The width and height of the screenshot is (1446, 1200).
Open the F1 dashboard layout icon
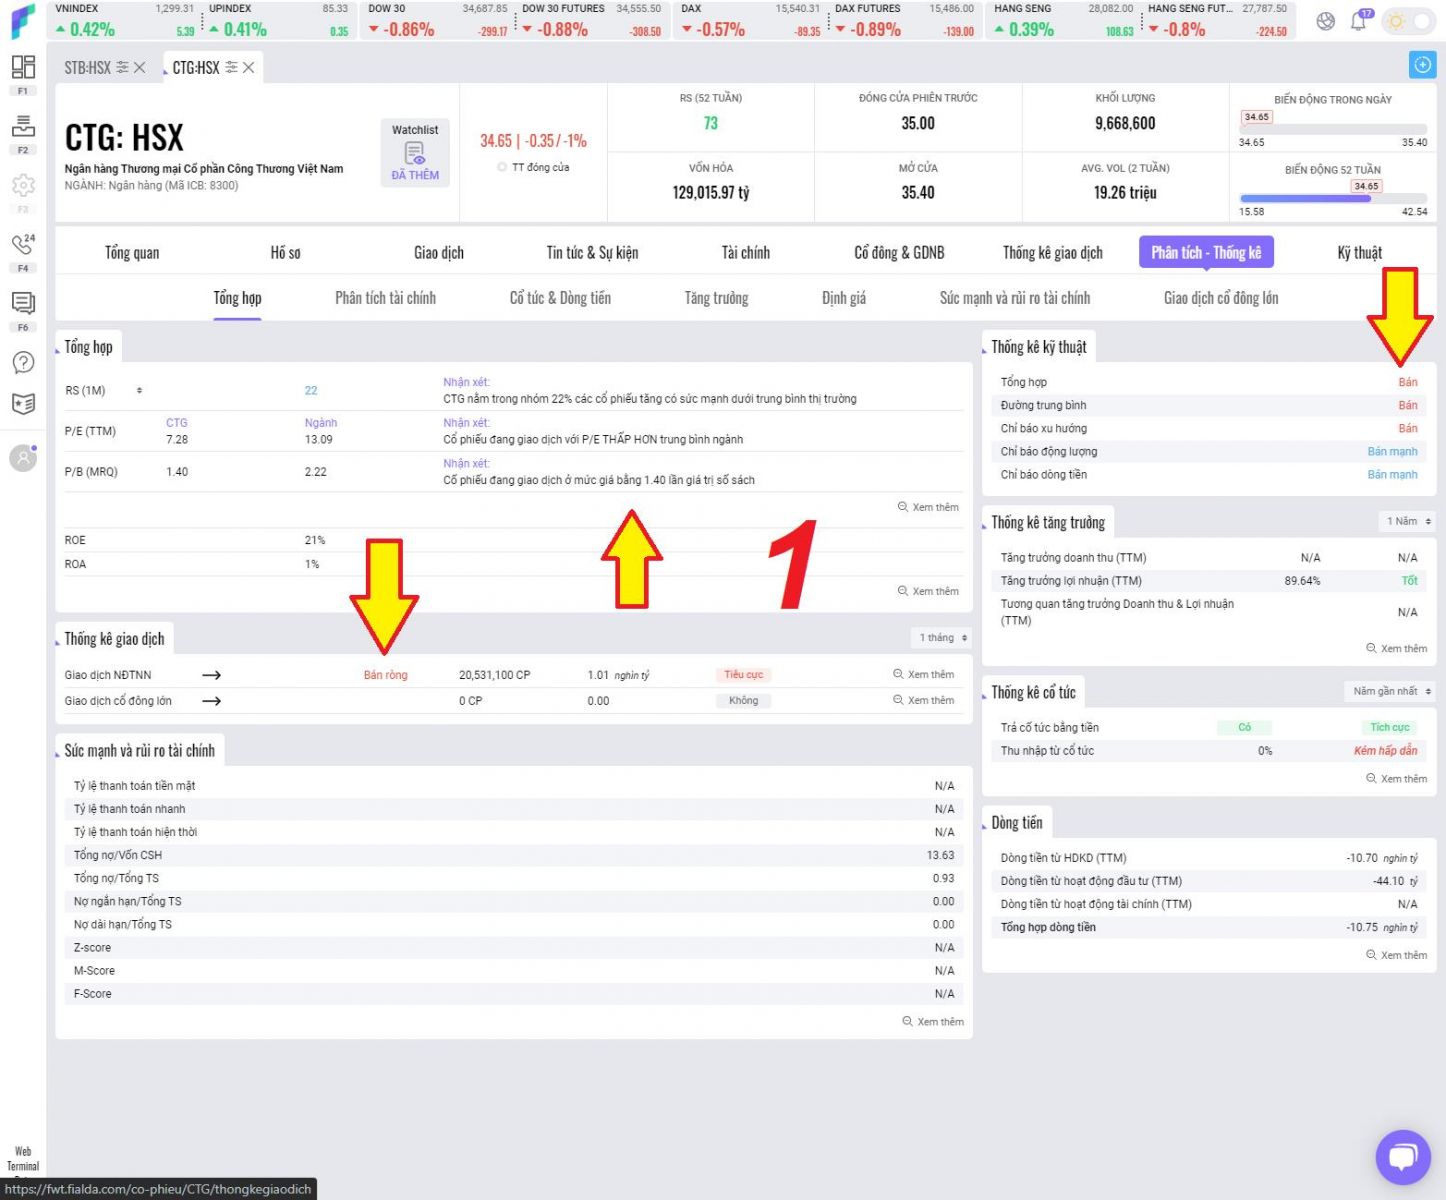[23, 67]
